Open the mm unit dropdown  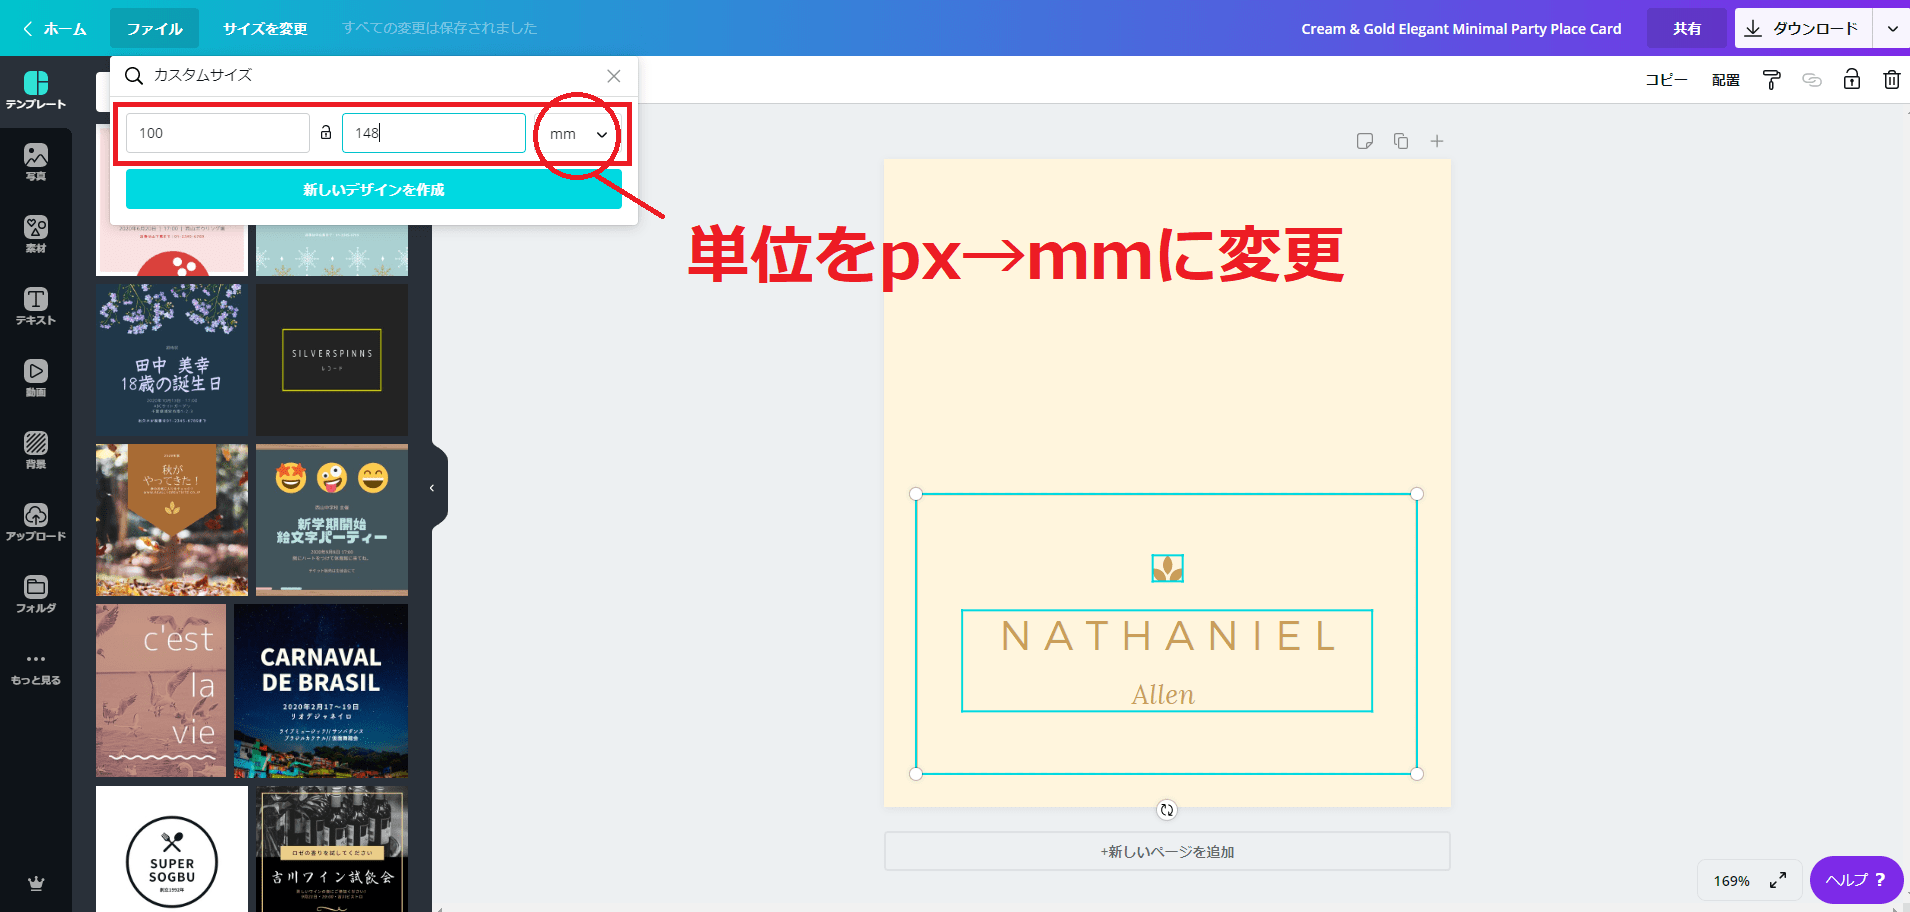click(x=578, y=134)
